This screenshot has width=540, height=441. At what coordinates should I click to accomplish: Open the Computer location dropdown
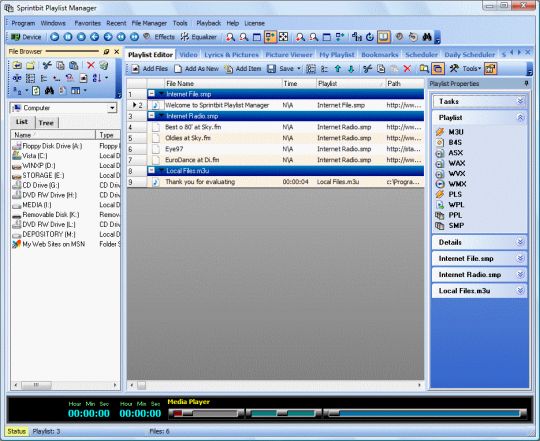point(112,108)
